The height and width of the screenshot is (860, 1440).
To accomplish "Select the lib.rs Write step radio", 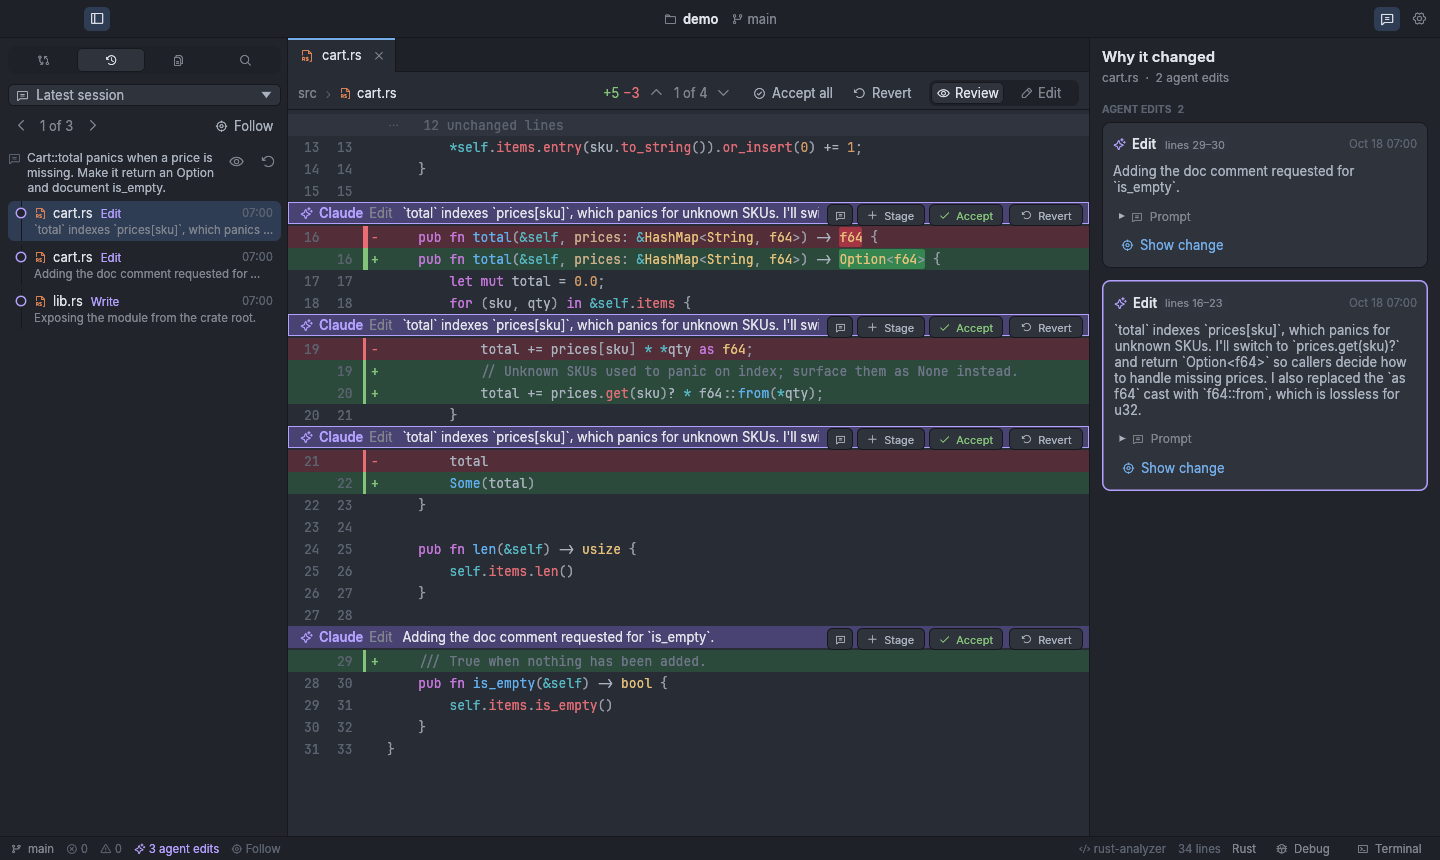I will [20, 301].
